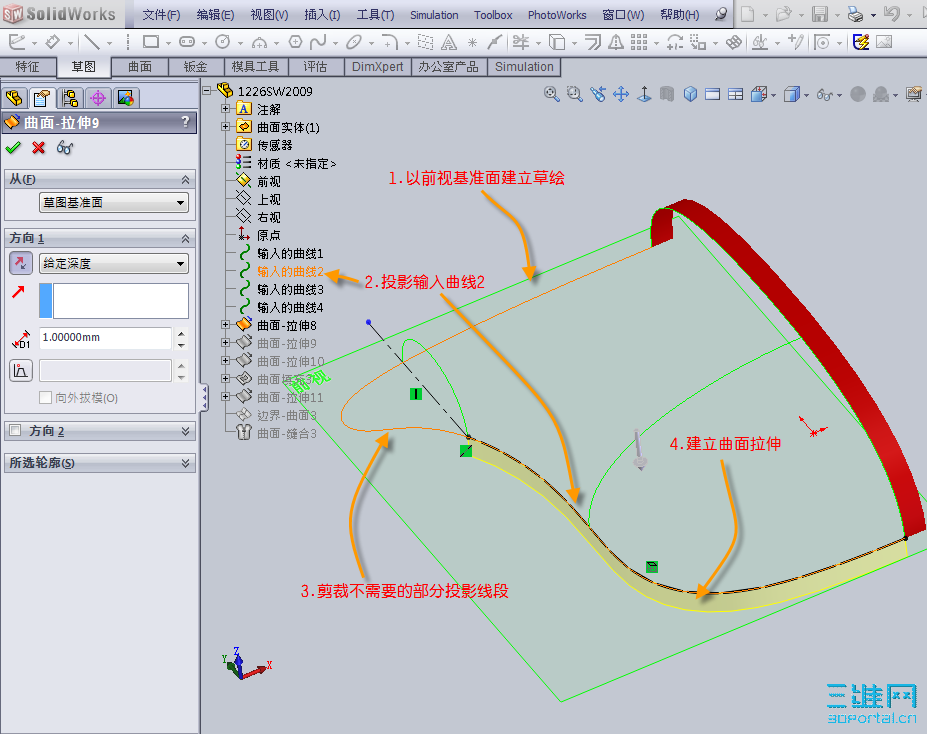
Task: Accept the surface extrude with green checkmark
Action: (13, 148)
